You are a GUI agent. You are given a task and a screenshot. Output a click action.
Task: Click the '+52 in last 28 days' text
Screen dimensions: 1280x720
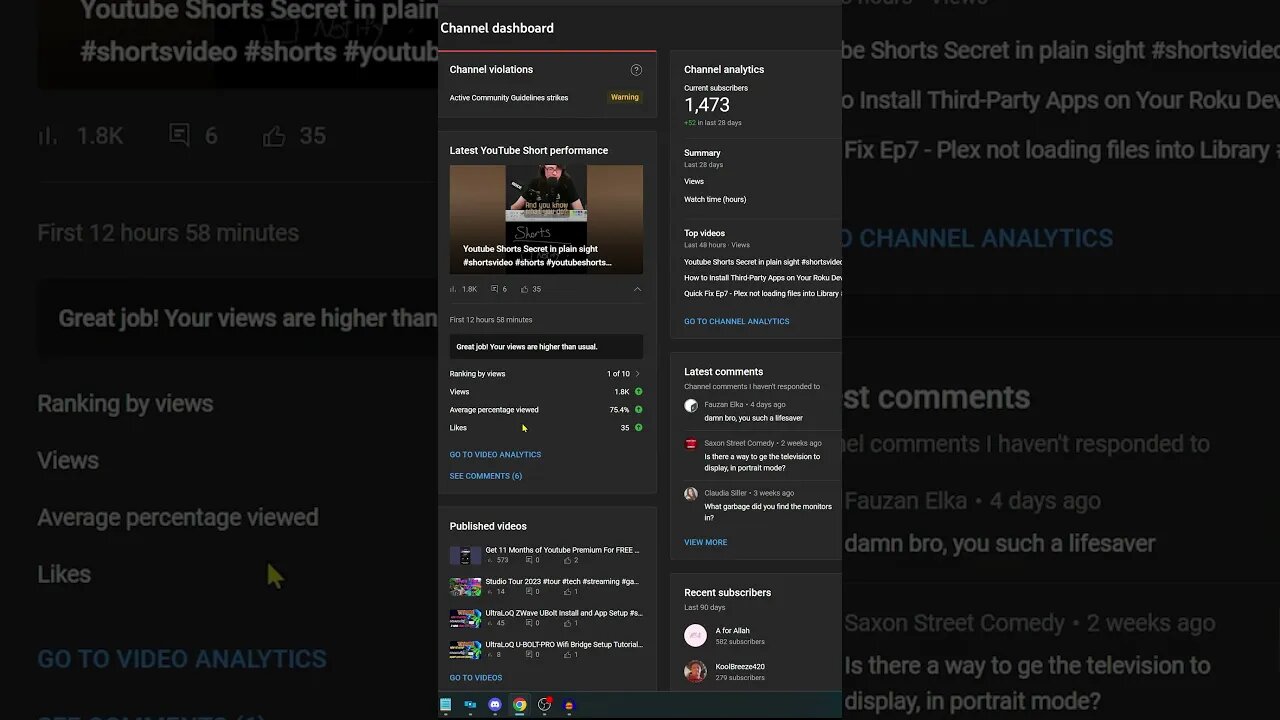[713, 123]
